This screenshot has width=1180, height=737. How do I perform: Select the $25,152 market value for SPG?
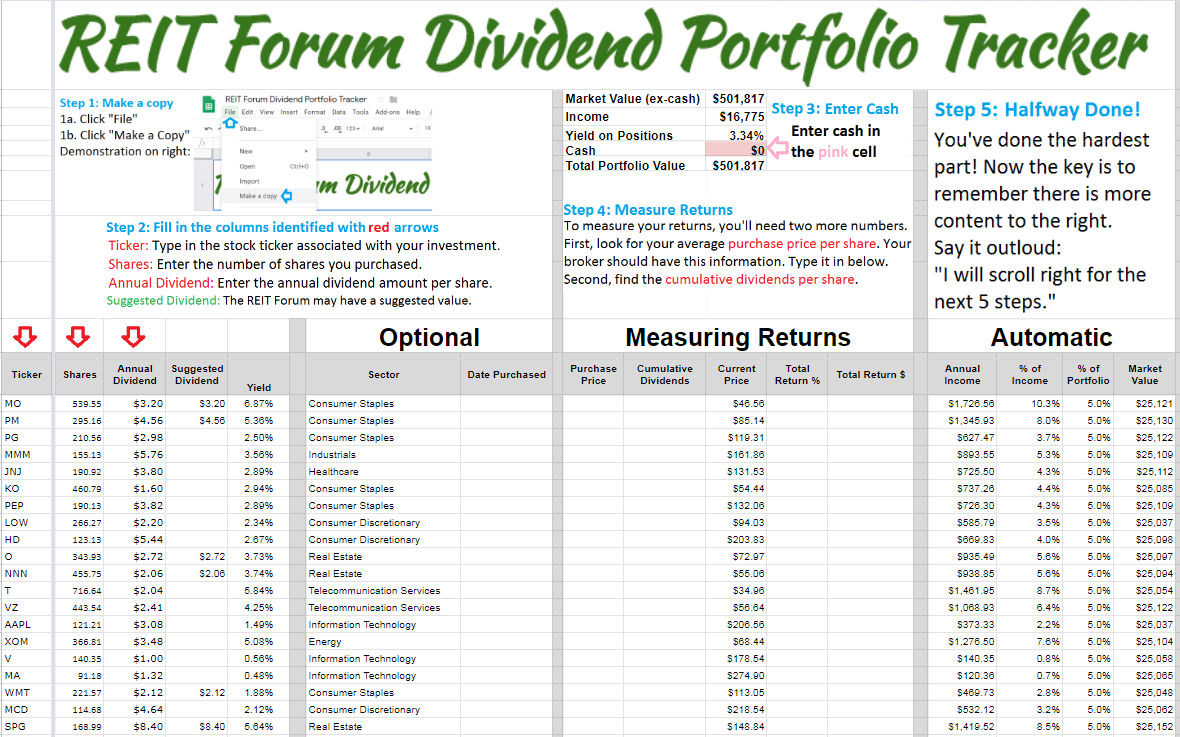tap(1145, 726)
